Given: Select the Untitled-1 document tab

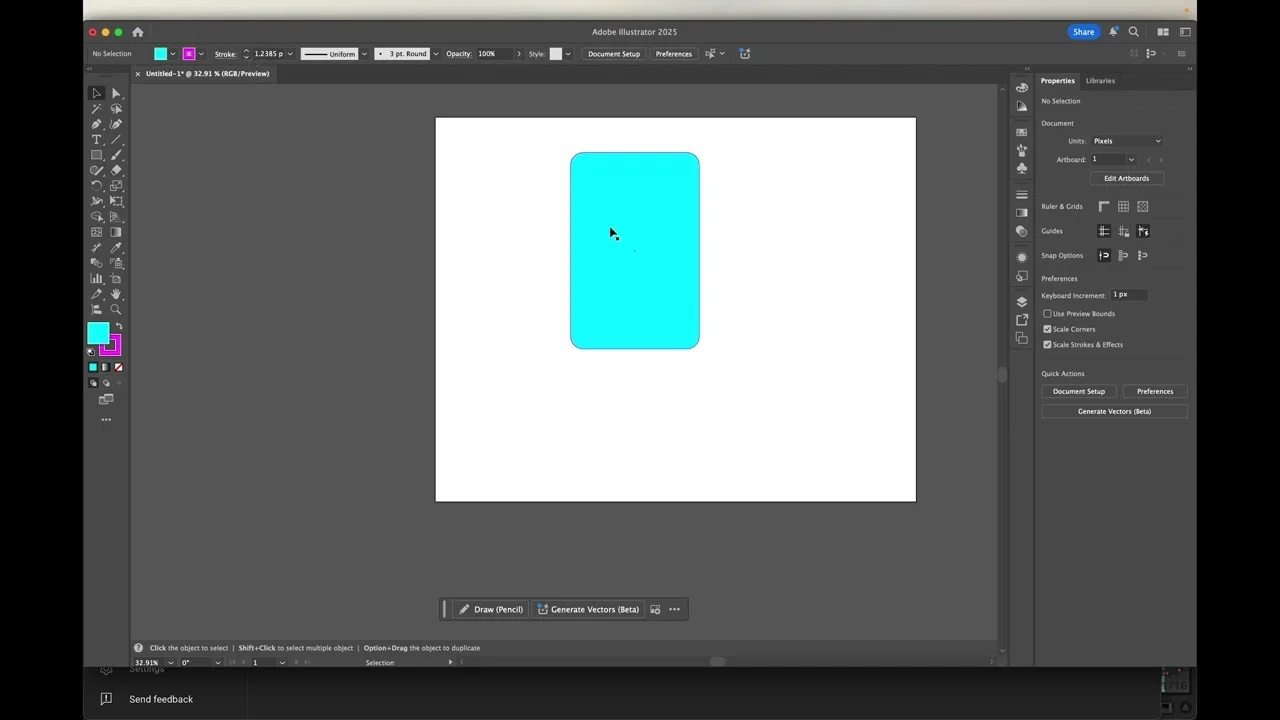Looking at the screenshot, I should tap(207, 74).
